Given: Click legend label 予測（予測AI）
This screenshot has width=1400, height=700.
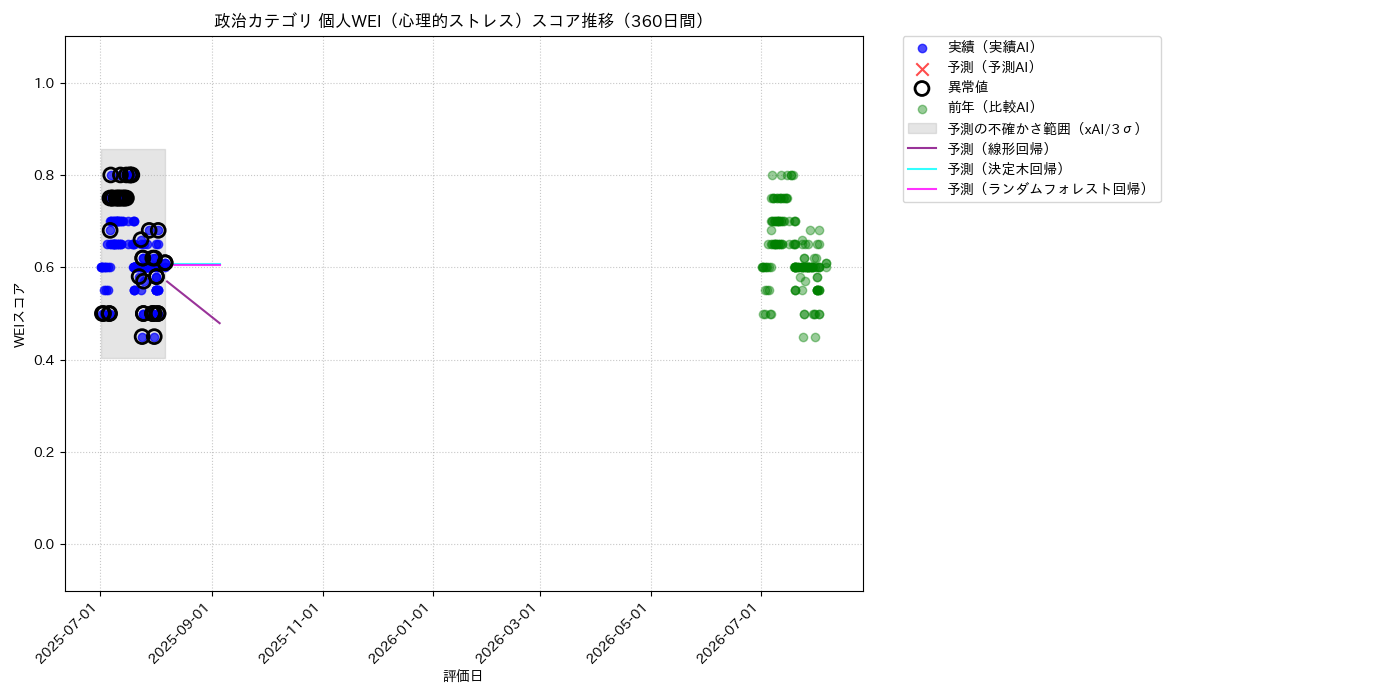Looking at the screenshot, I should point(992,67).
